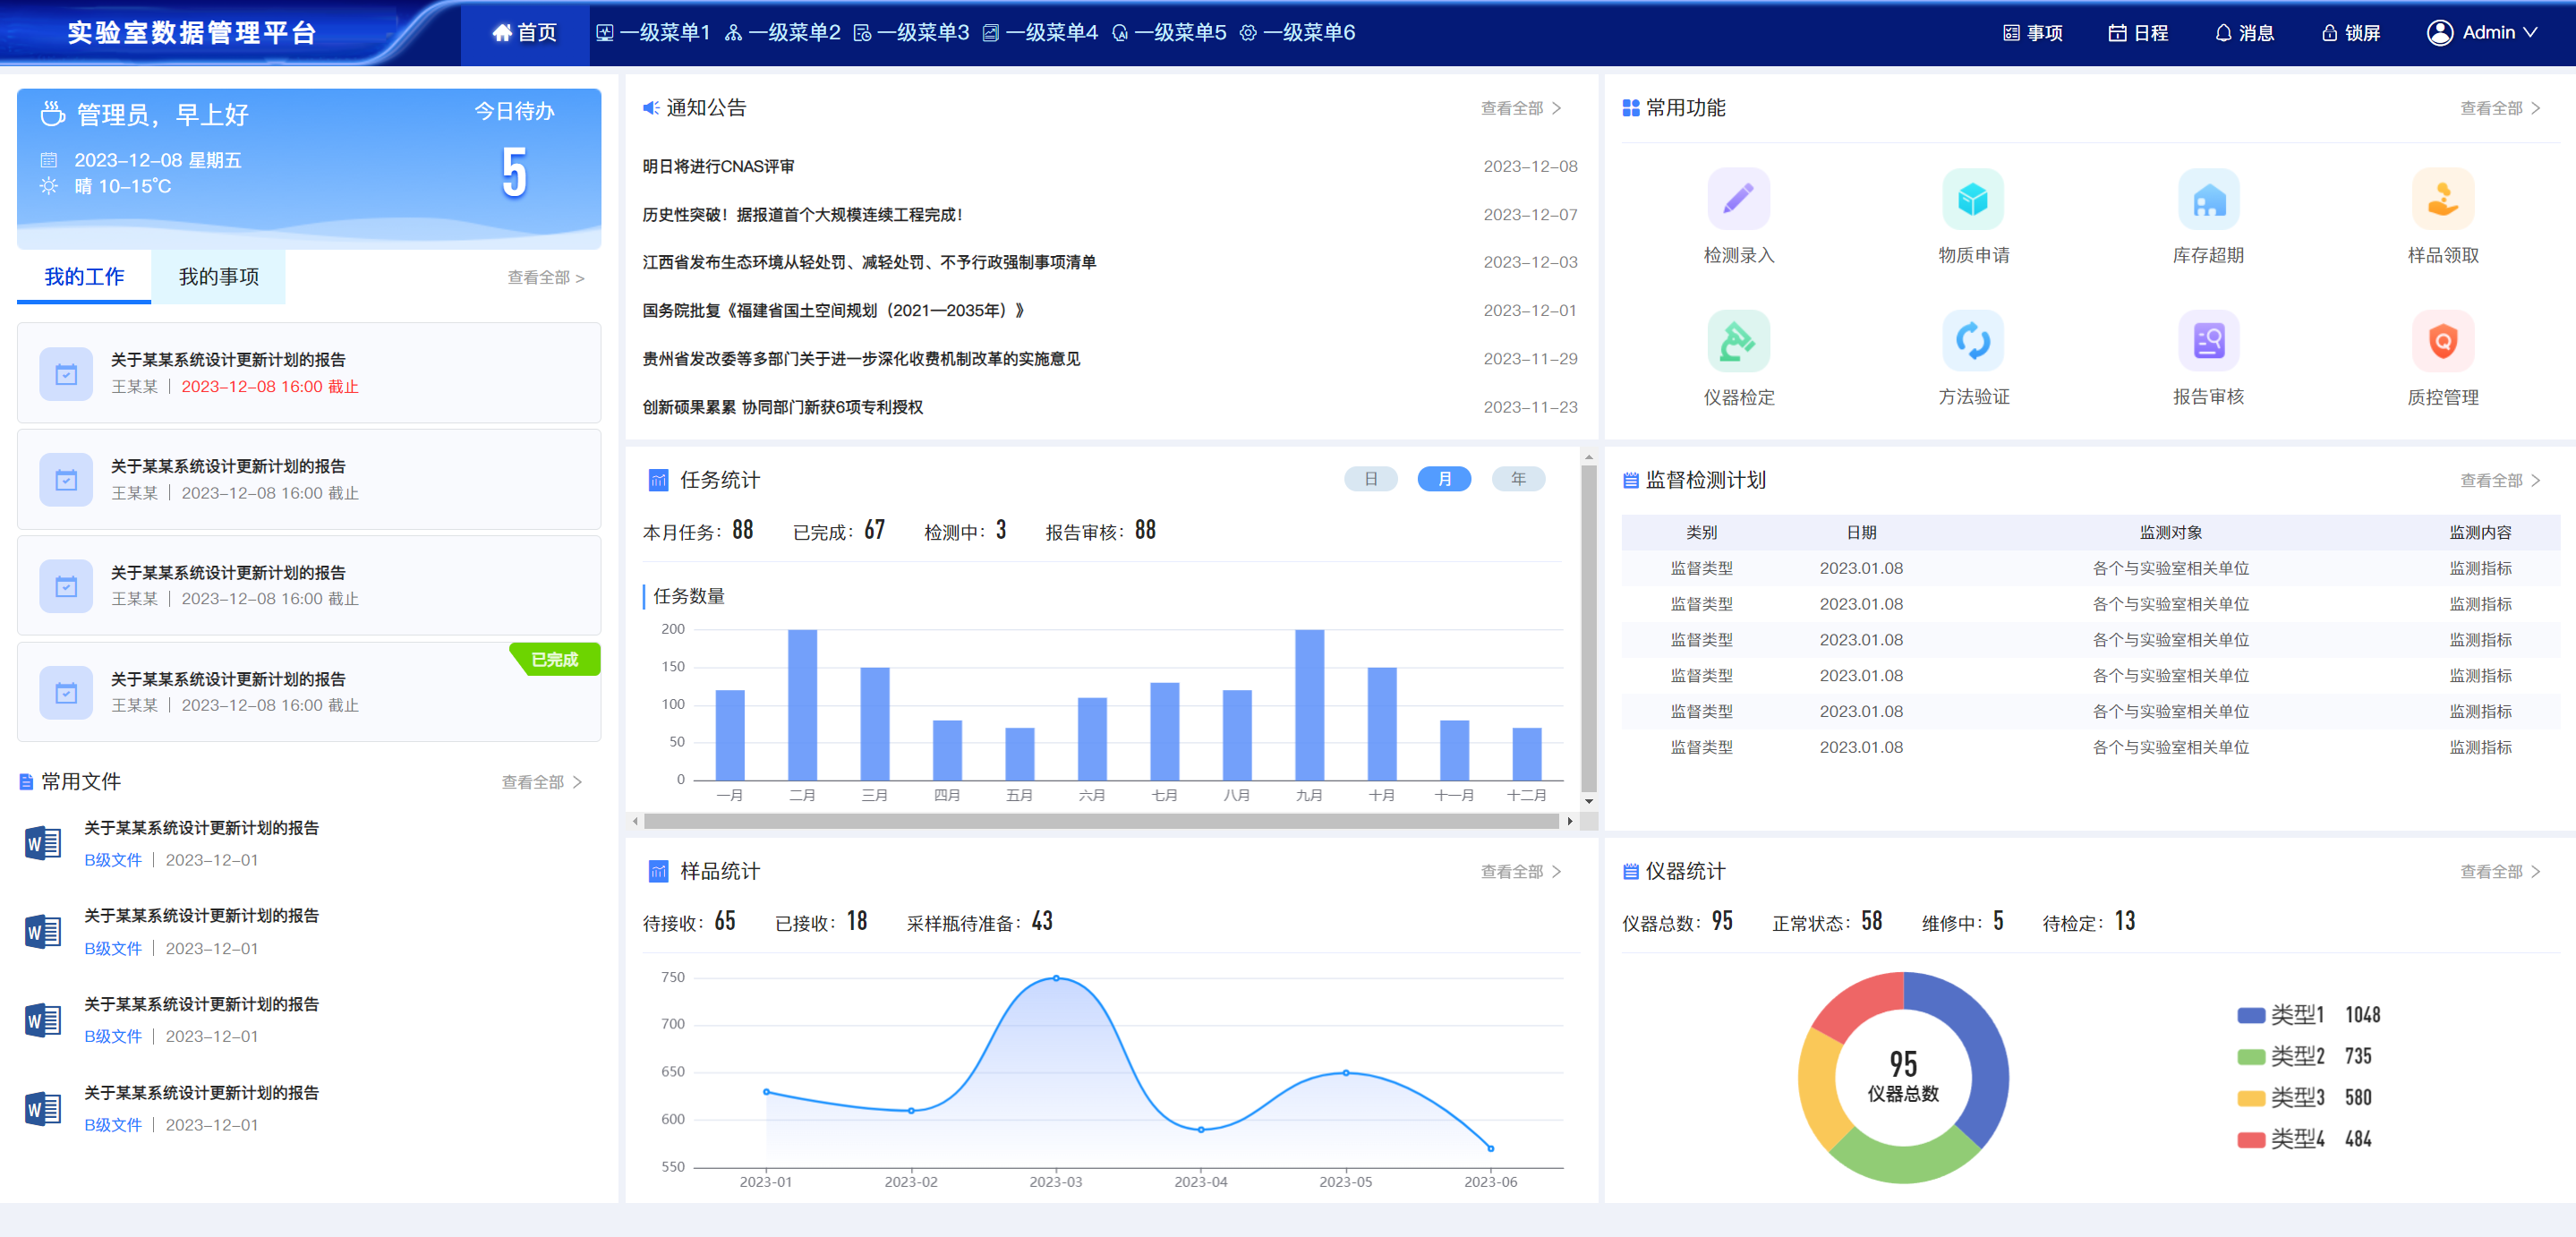
Task: Click the 样品统计 chart icon
Action: pos(658,871)
